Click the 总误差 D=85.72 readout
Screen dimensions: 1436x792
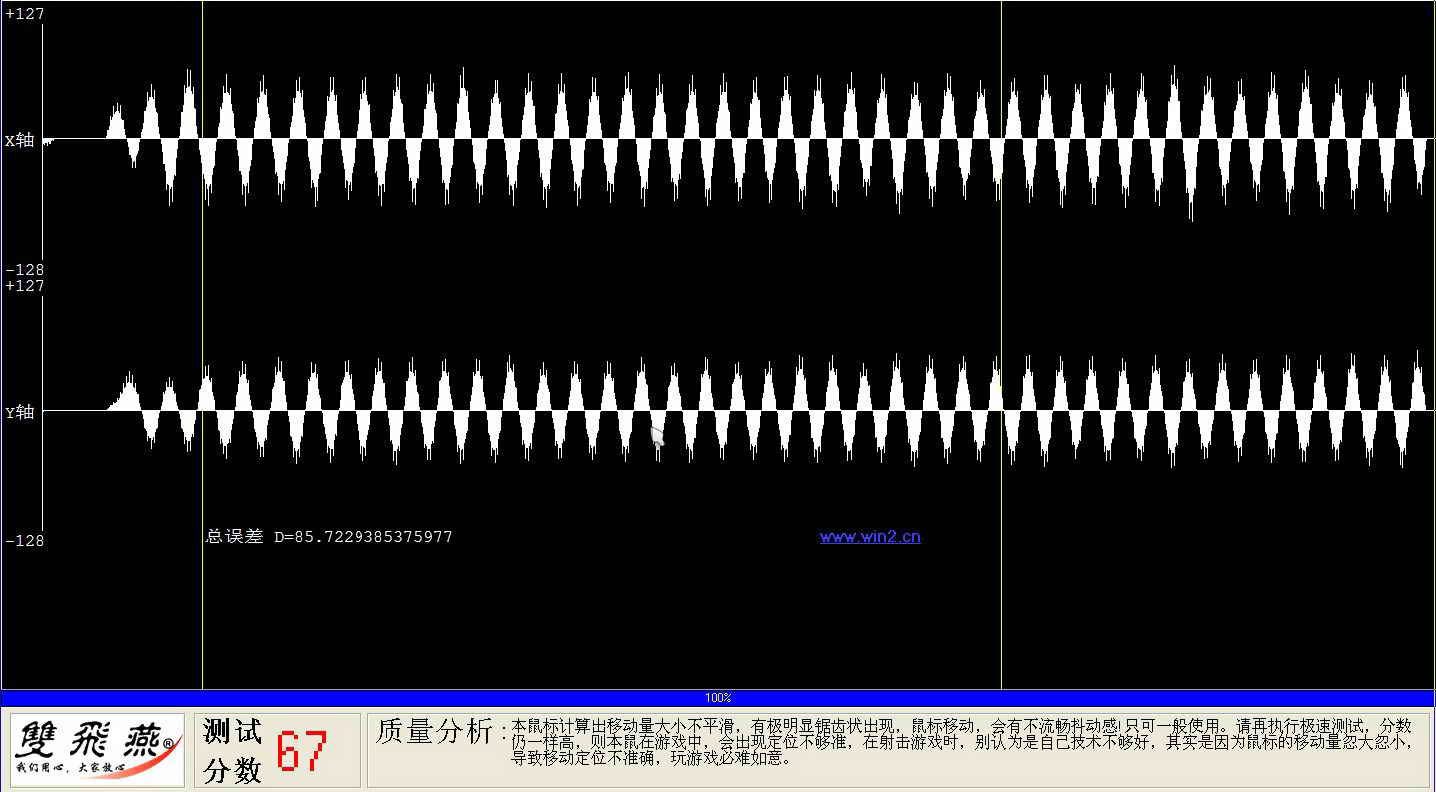329,537
